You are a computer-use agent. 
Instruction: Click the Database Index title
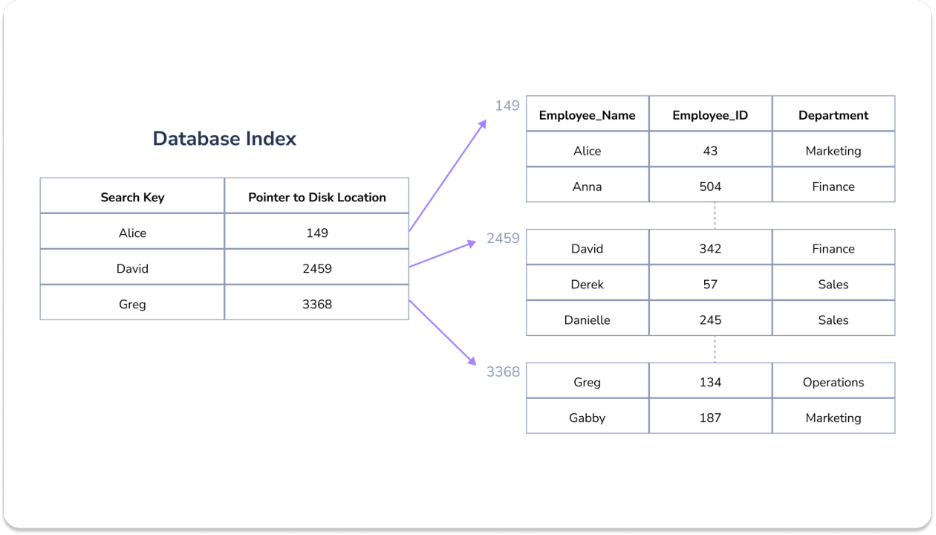224,139
